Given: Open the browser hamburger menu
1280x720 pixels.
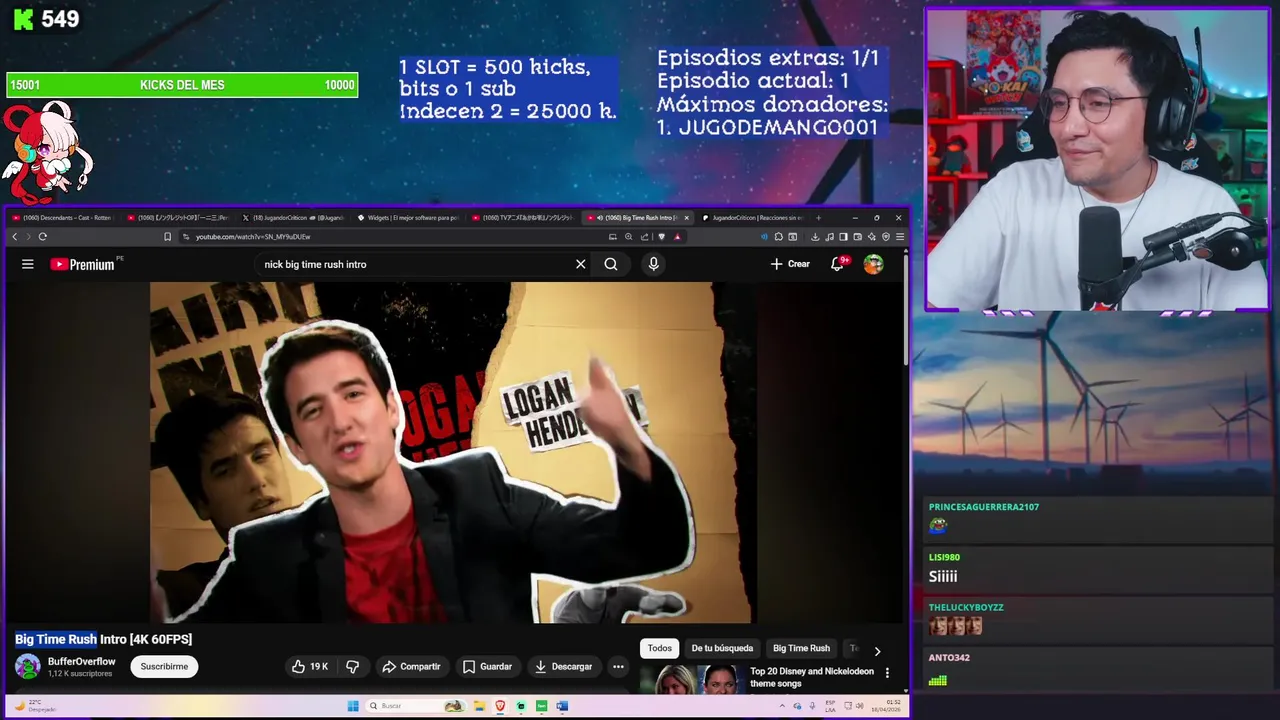Looking at the screenshot, I should [900, 237].
